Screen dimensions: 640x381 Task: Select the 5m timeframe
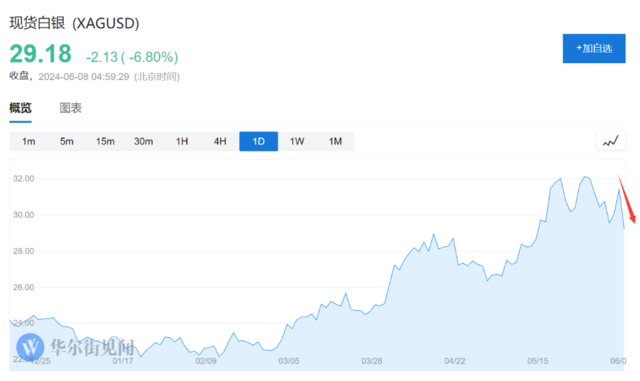[67, 141]
